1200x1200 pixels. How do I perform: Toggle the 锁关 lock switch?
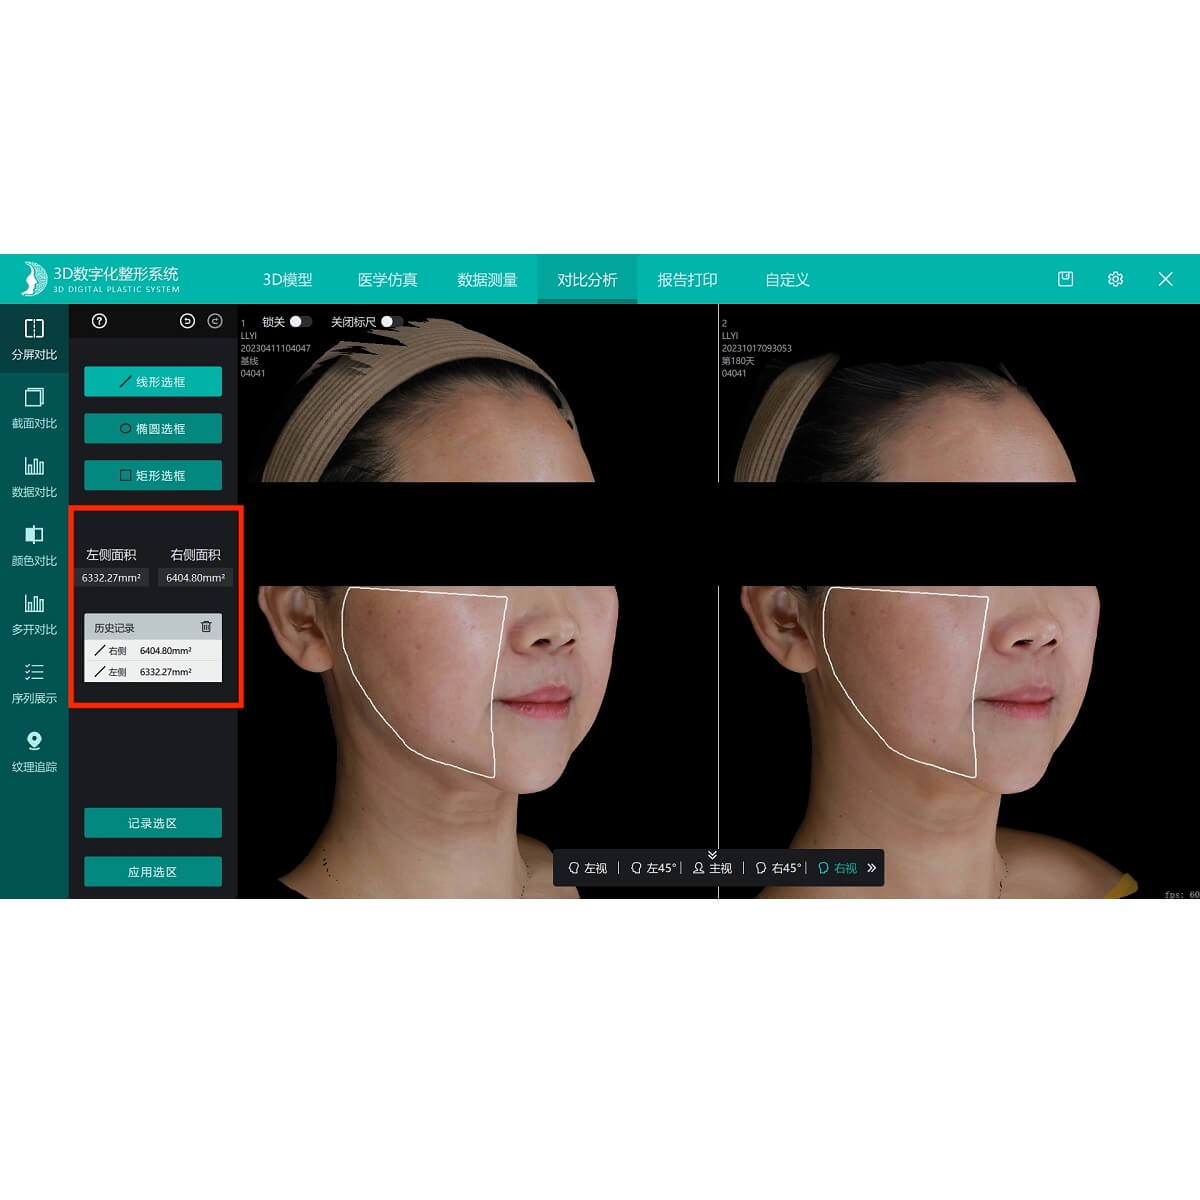click(x=300, y=322)
